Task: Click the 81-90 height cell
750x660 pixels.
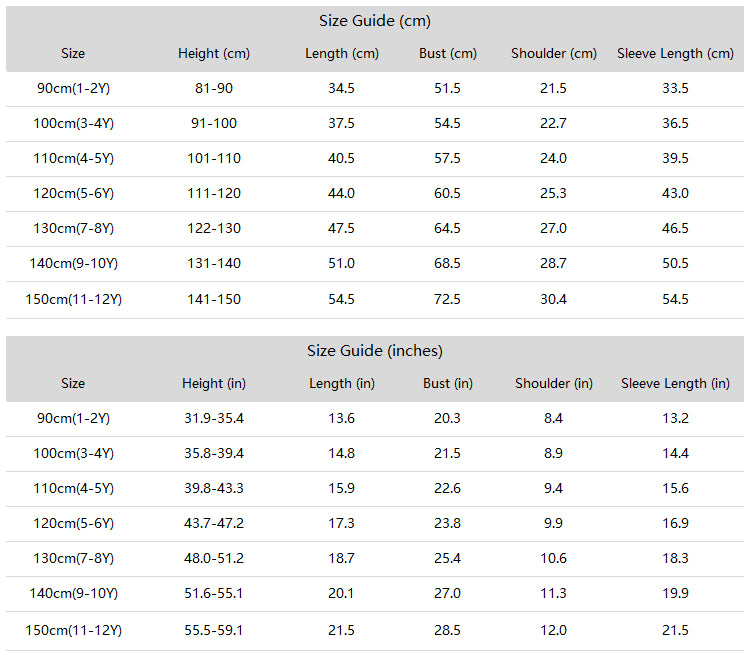Action: click(214, 88)
